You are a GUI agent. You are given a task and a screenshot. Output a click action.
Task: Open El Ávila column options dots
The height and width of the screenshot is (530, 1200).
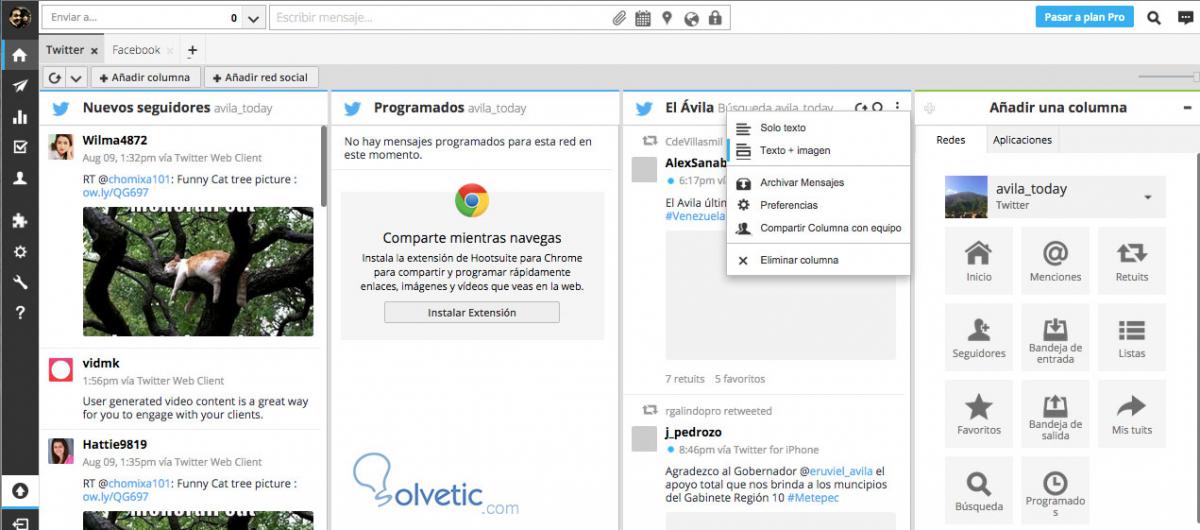[897, 108]
